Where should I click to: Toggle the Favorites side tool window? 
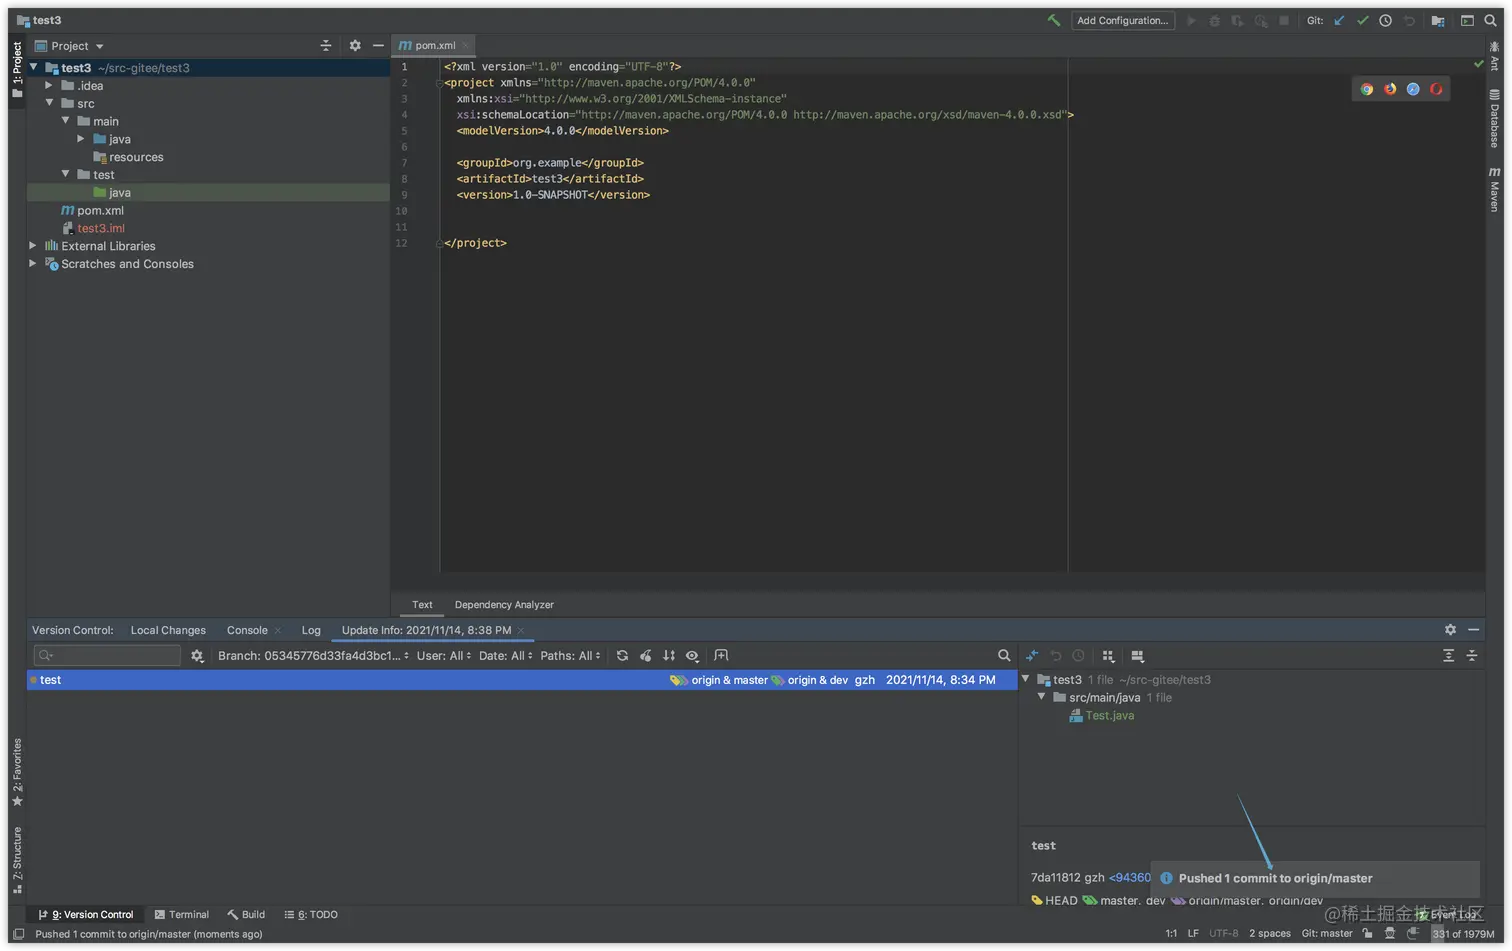pyautogui.click(x=17, y=771)
